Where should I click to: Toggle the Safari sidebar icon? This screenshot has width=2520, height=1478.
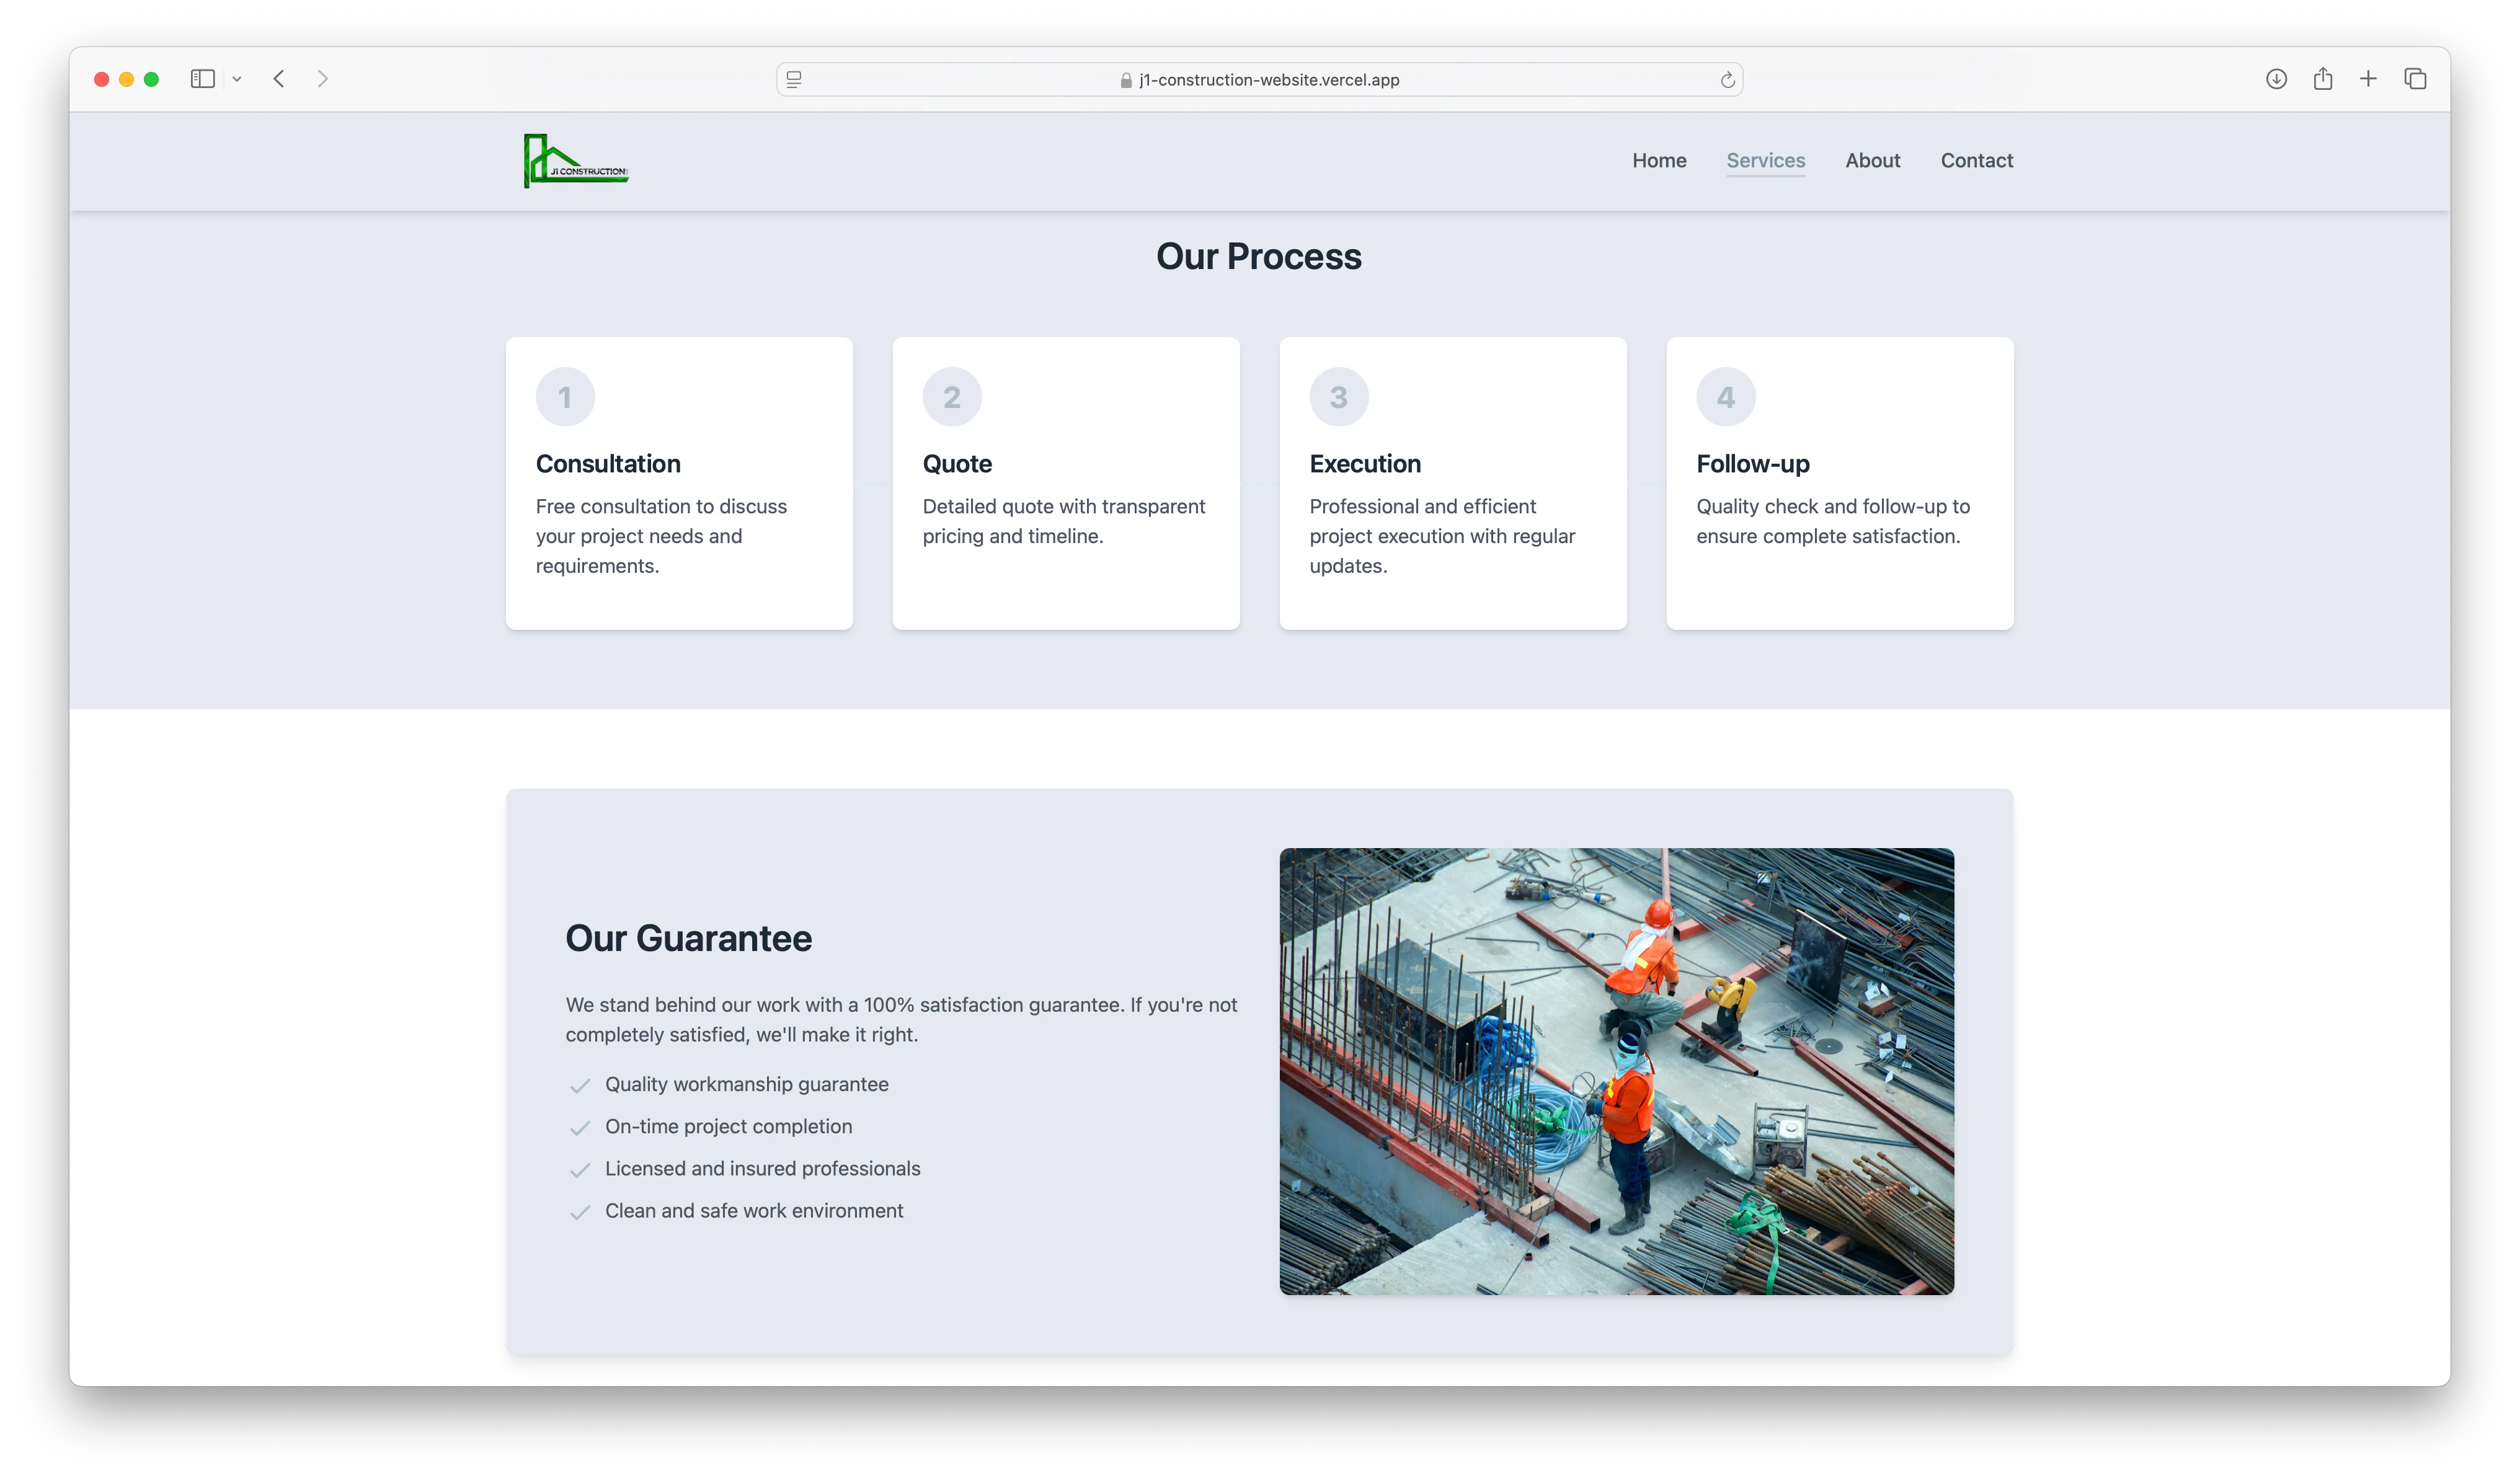[203, 79]
